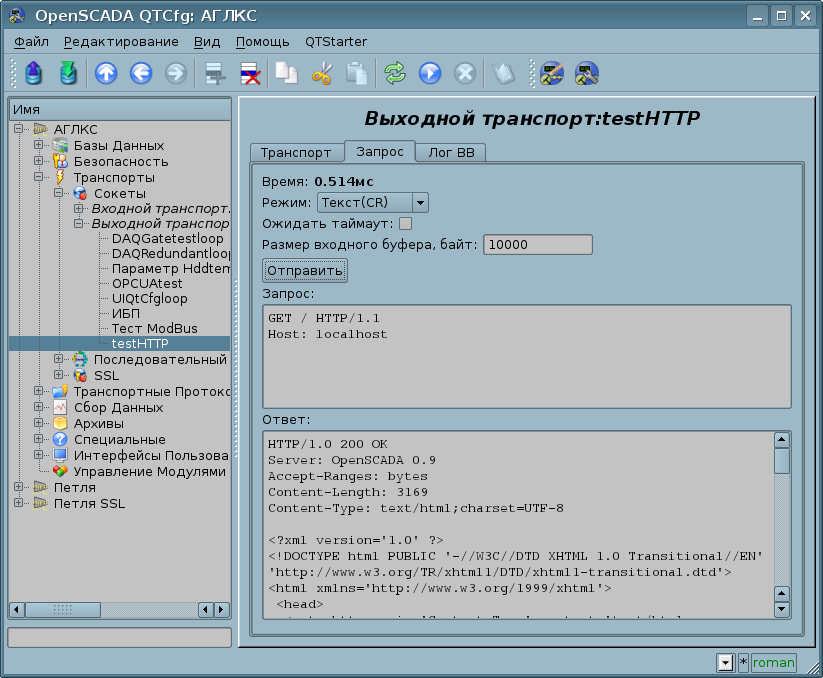The height and width of the screenshot is (678, 823).
Task: Open the 'Режим' Текст(CR) dropdown
Action: point(372,203)
